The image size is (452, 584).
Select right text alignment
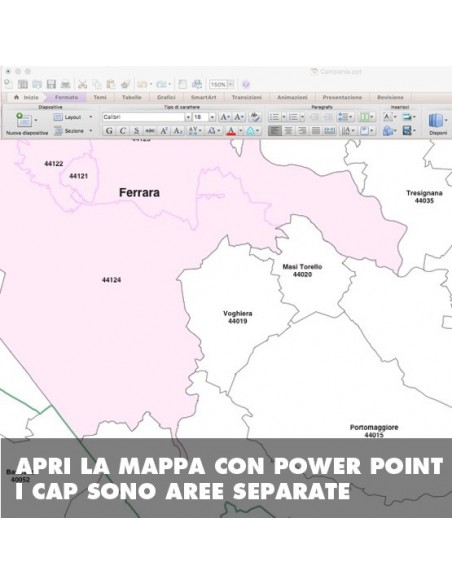tap(302, 130)
